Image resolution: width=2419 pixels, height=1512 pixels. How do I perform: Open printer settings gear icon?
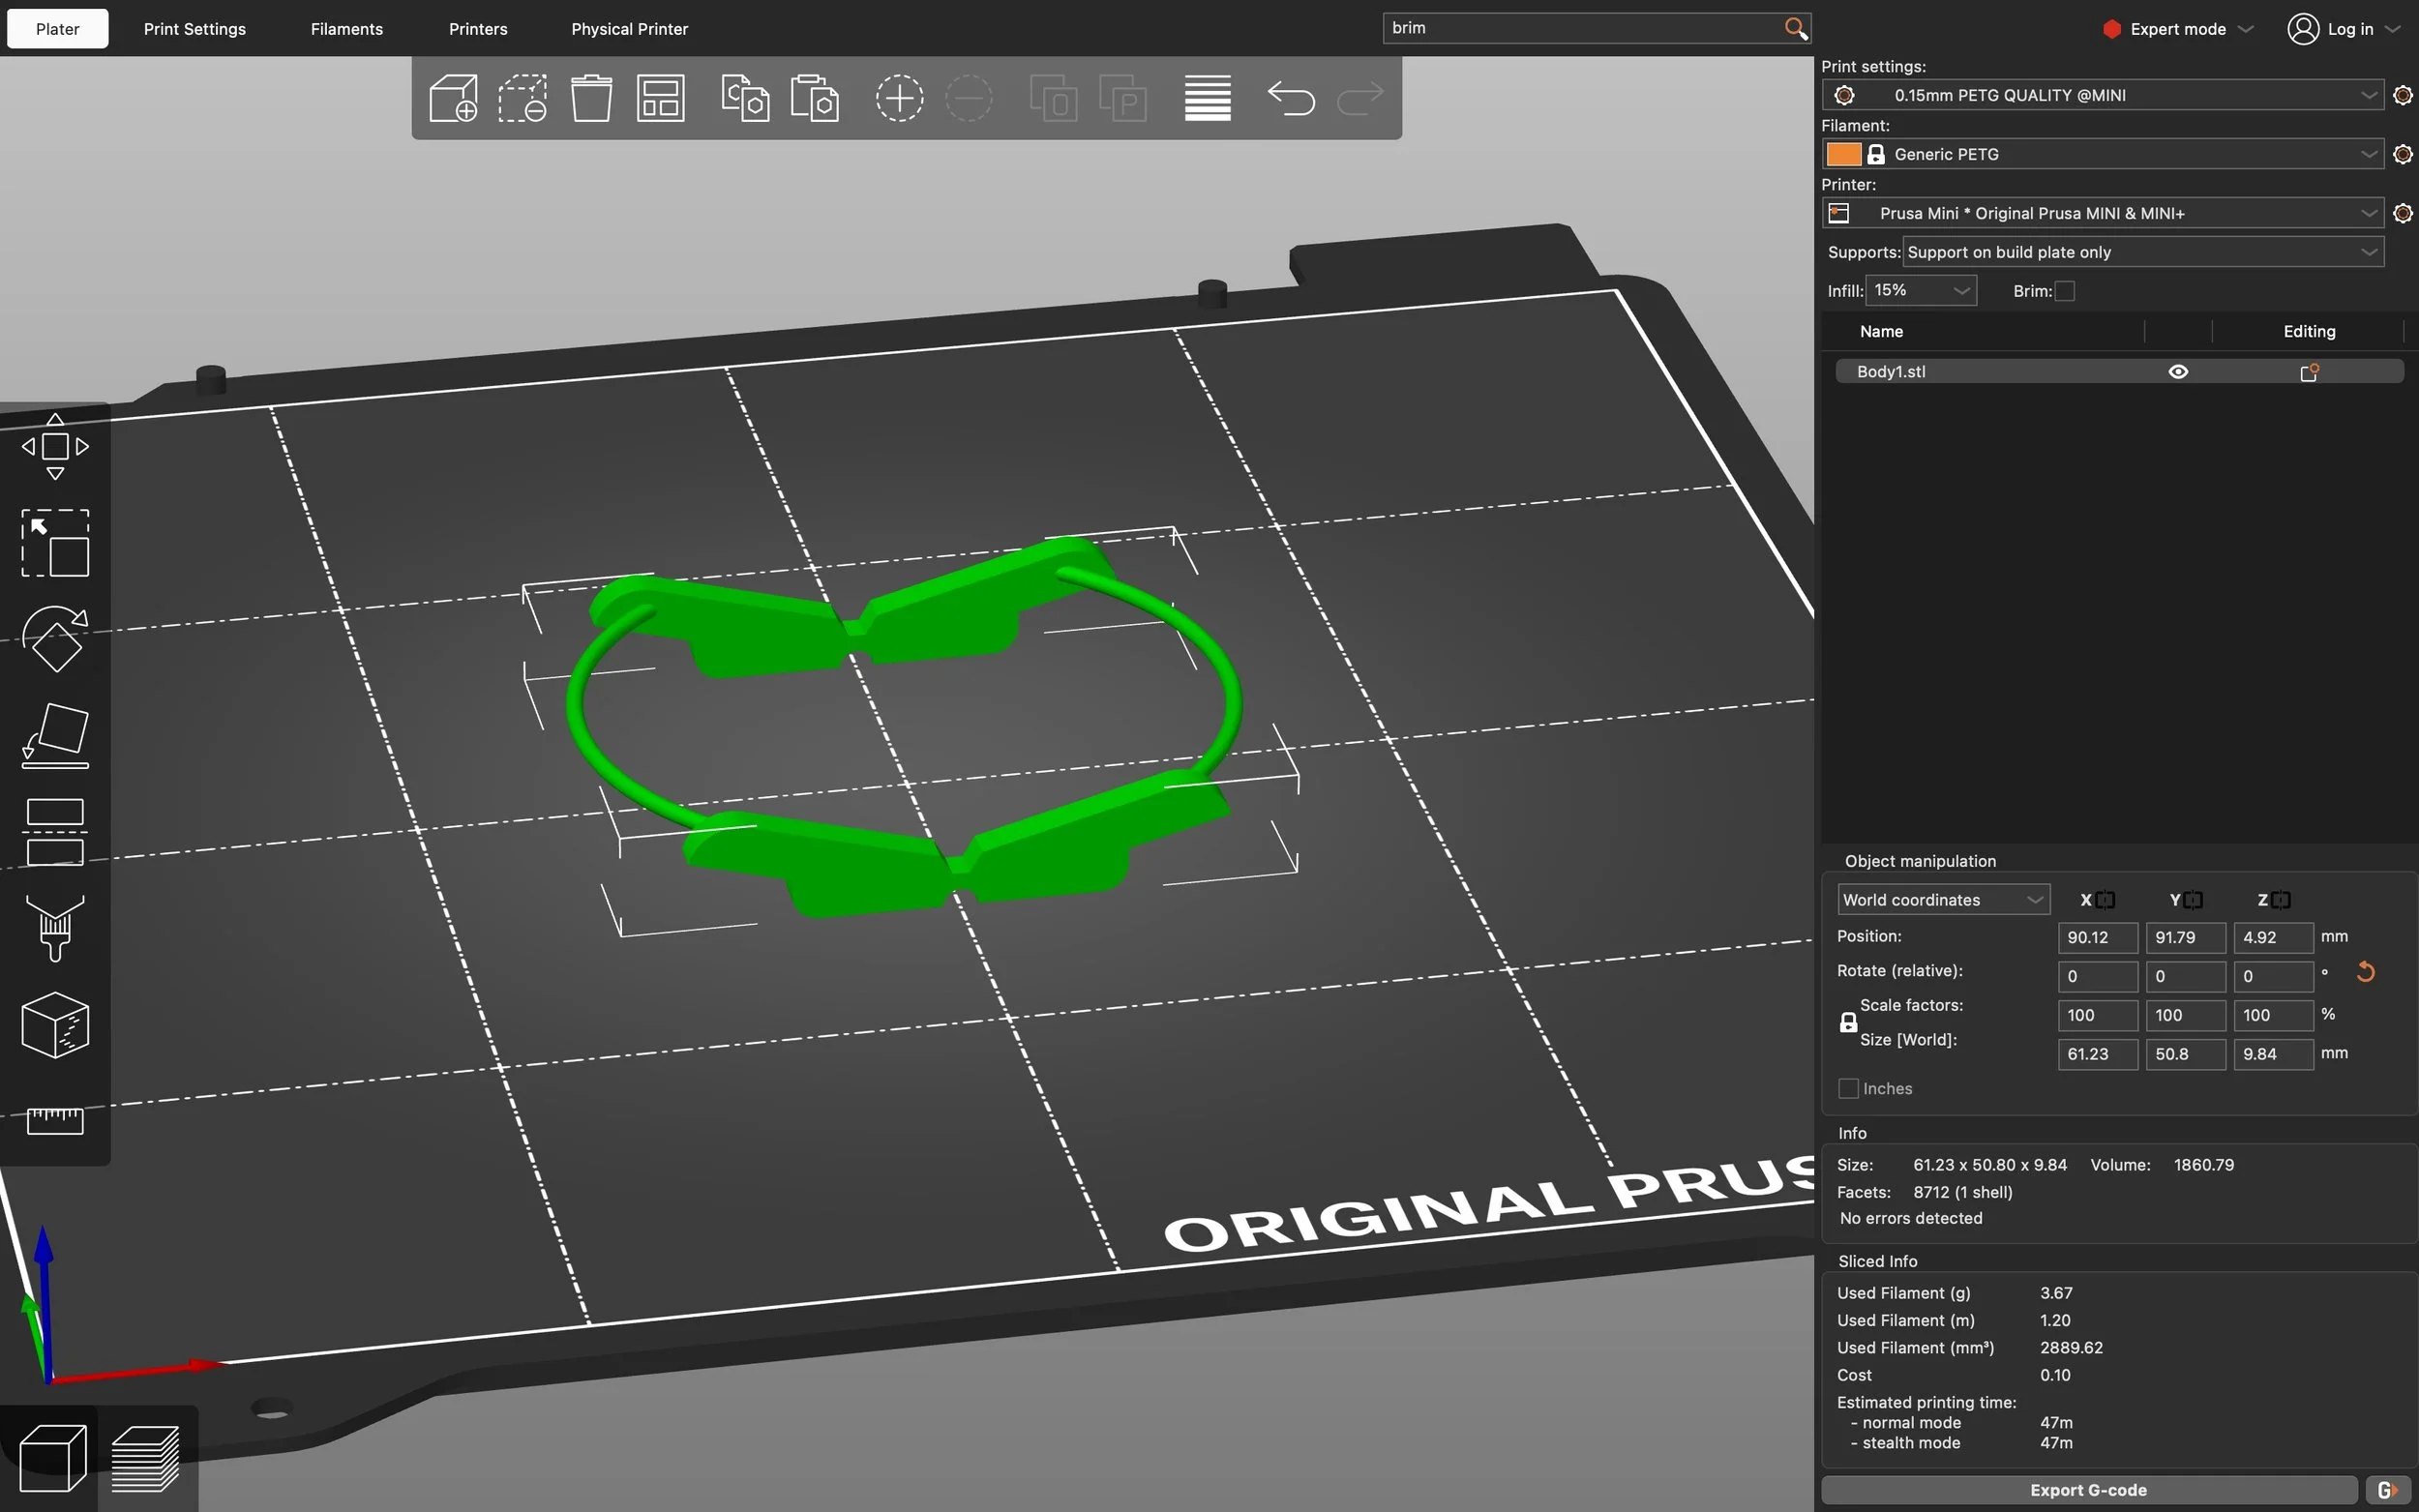[2403, 213]
